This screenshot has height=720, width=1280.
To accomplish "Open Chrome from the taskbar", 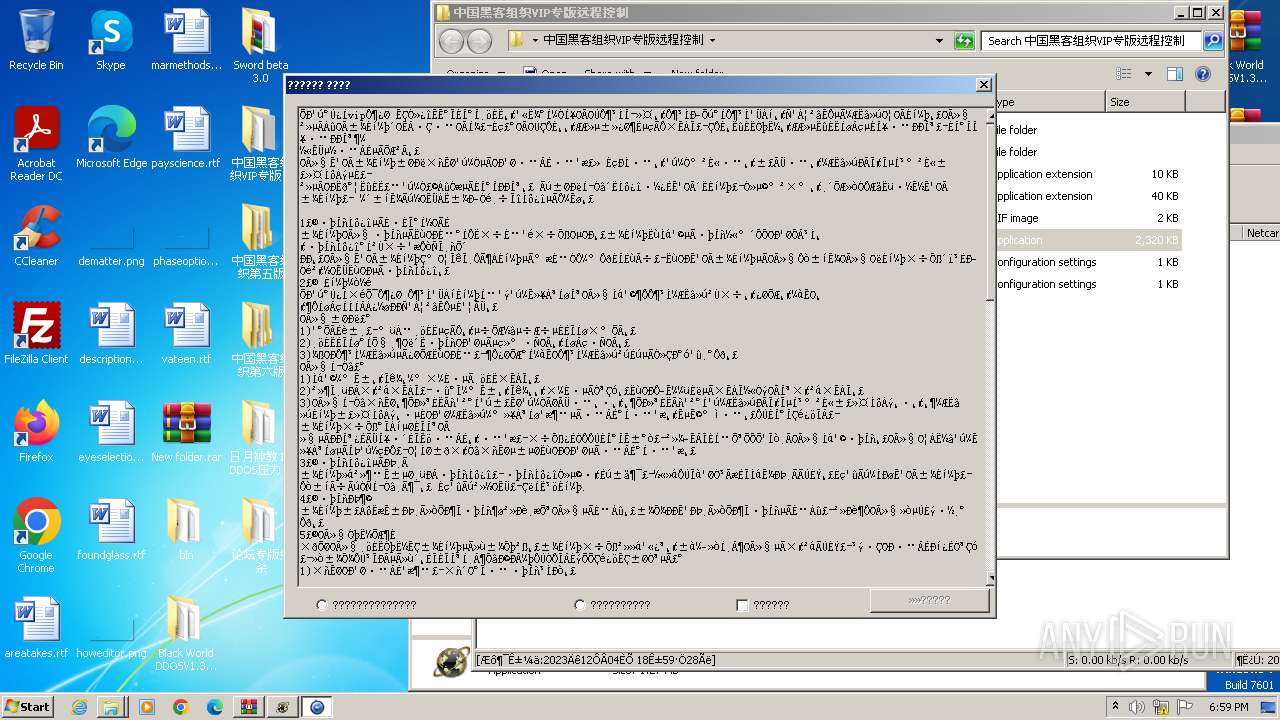I will pyautogui.click(x=180, y=707).
